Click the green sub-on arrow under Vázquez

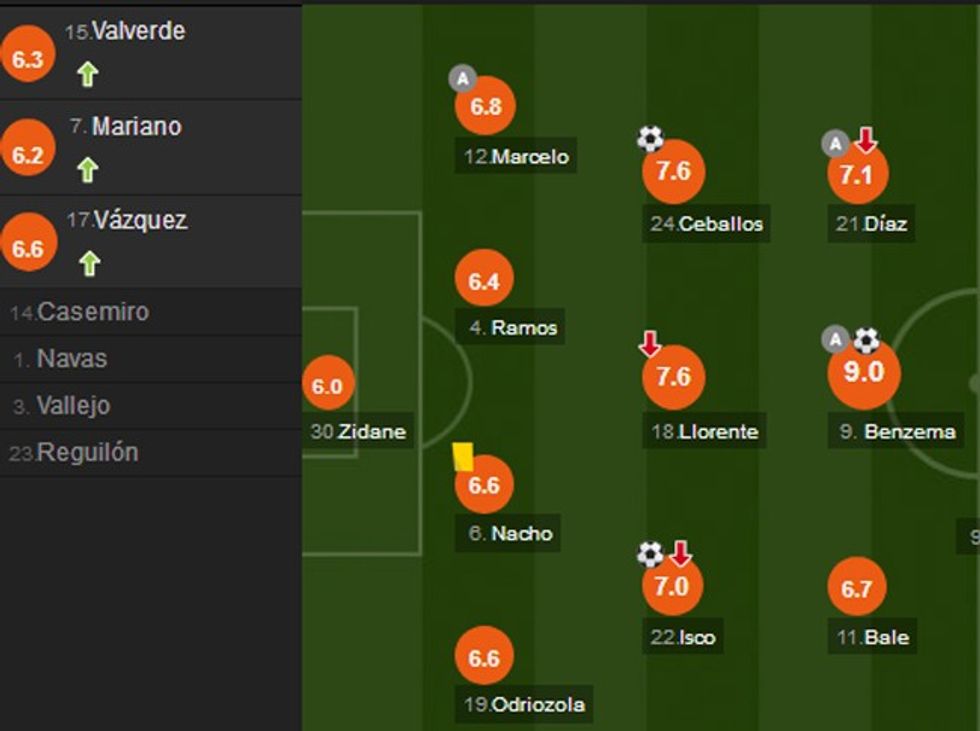[89, 263]
